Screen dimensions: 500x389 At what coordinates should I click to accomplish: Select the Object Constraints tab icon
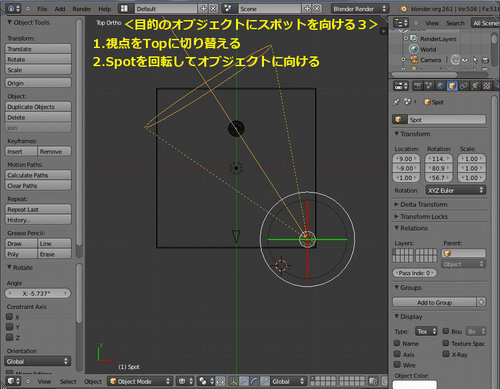(x=464, y=86)
